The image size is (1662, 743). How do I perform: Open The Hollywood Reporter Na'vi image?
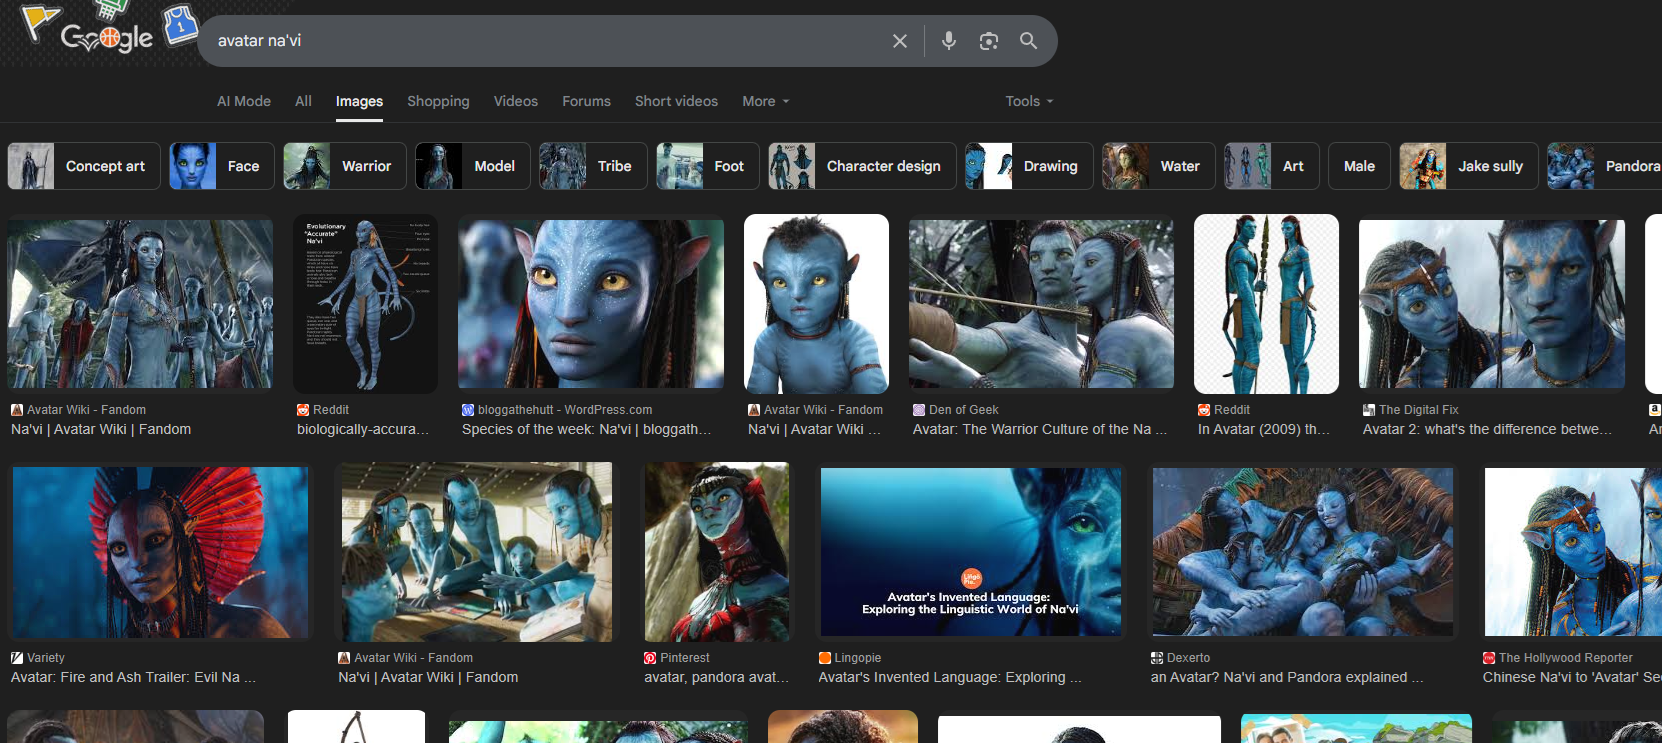pos(1573,552)
